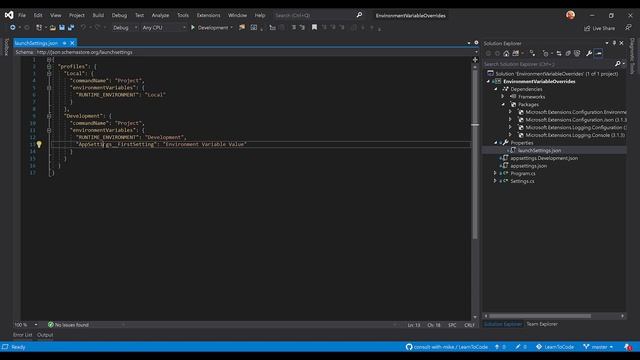640x360 pixels.
Task: Collapse the profiles block on line 2
Action: click(x=49, y=66)
